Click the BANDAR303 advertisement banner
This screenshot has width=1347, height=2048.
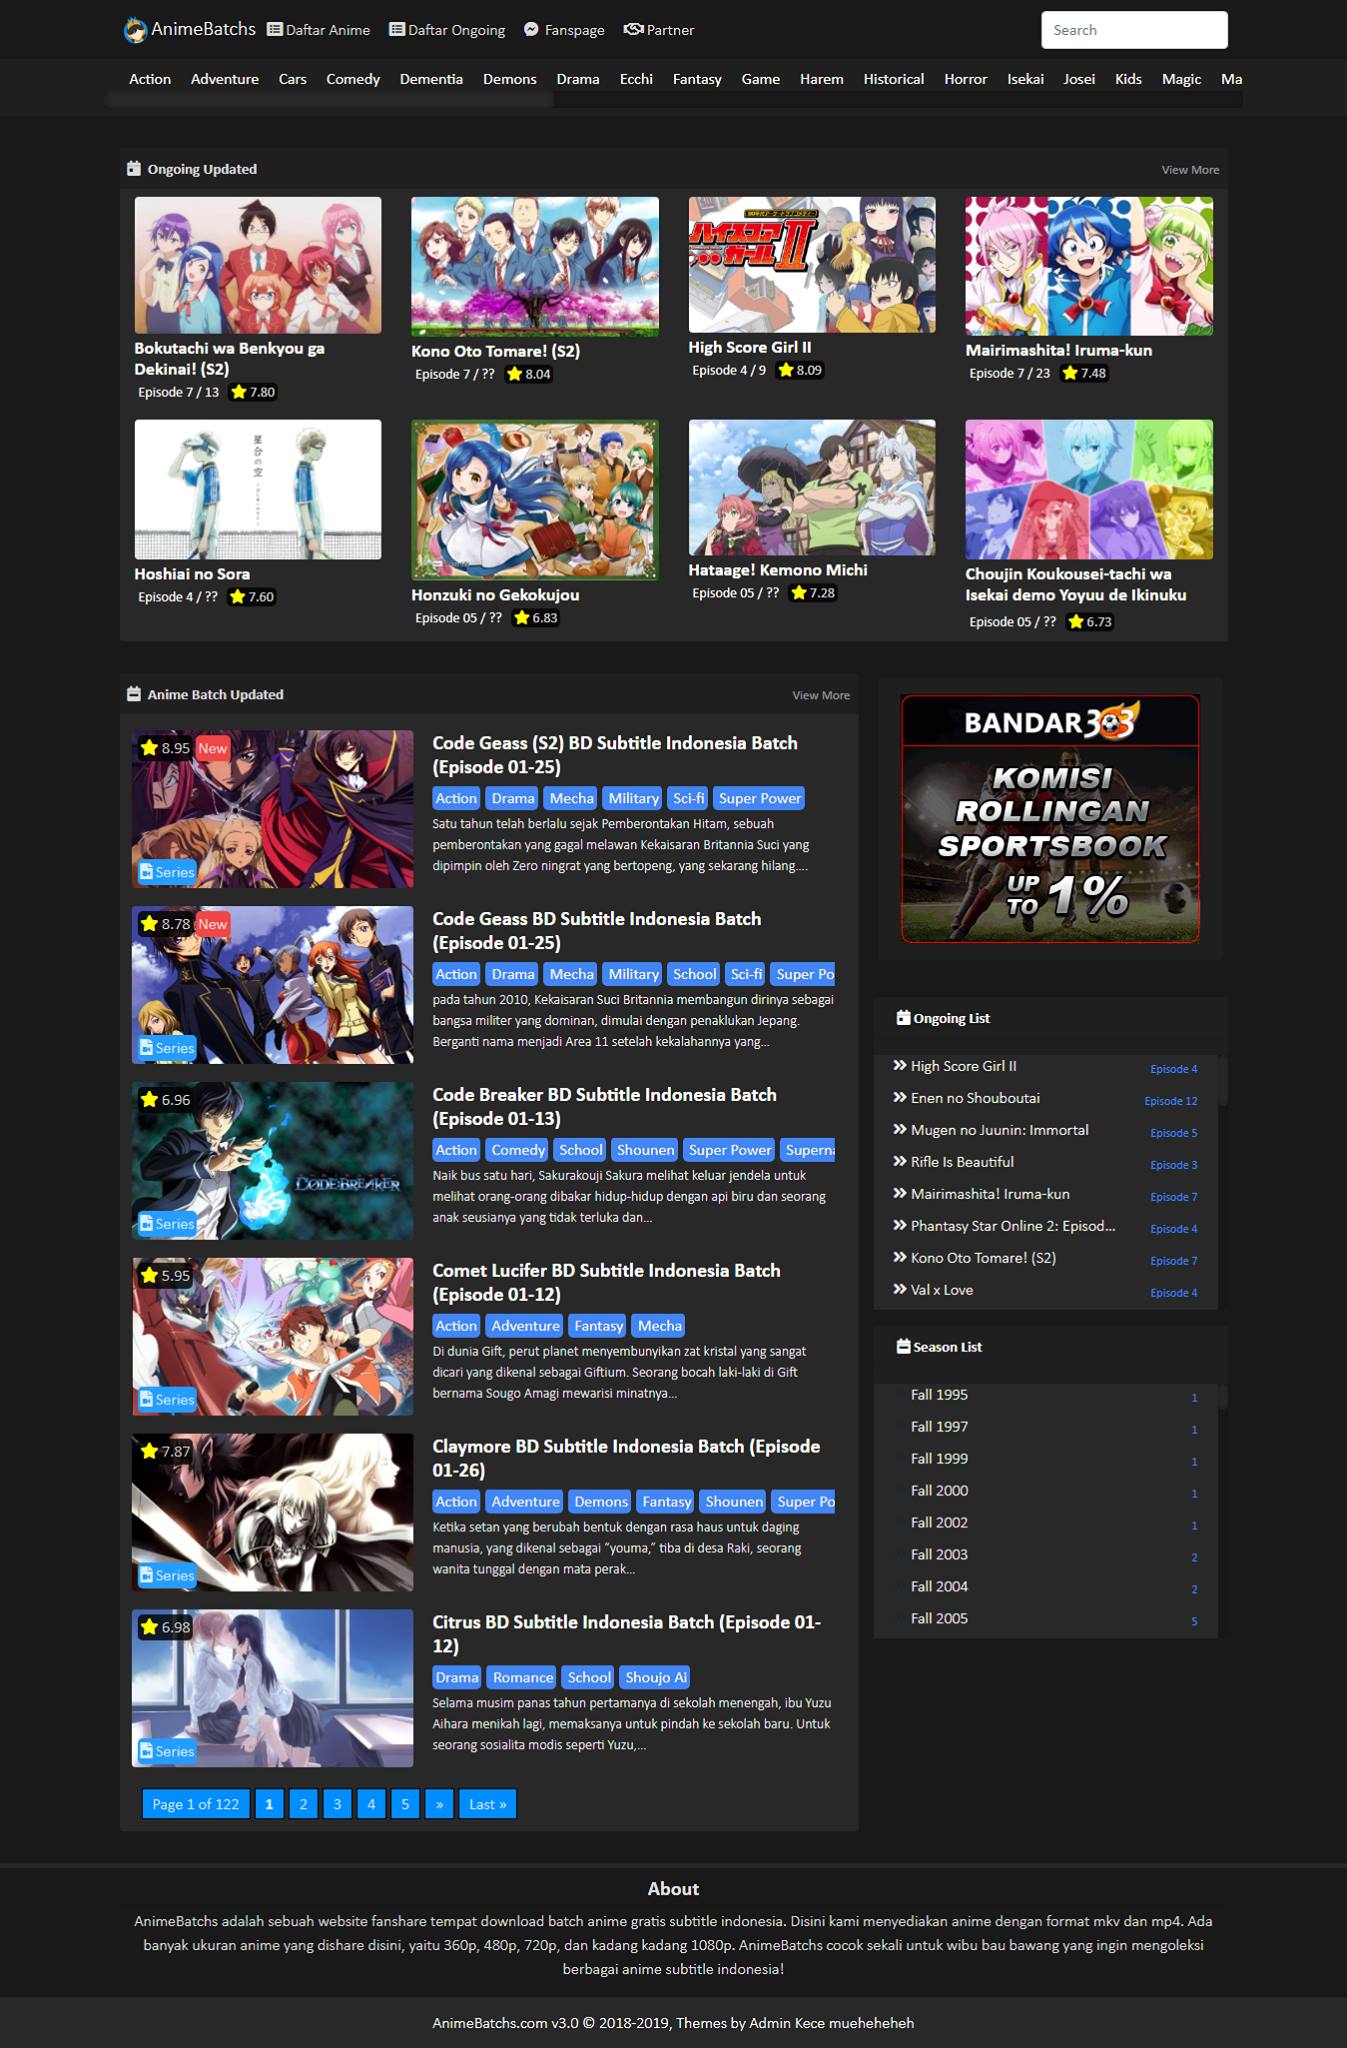[1050, 819]
